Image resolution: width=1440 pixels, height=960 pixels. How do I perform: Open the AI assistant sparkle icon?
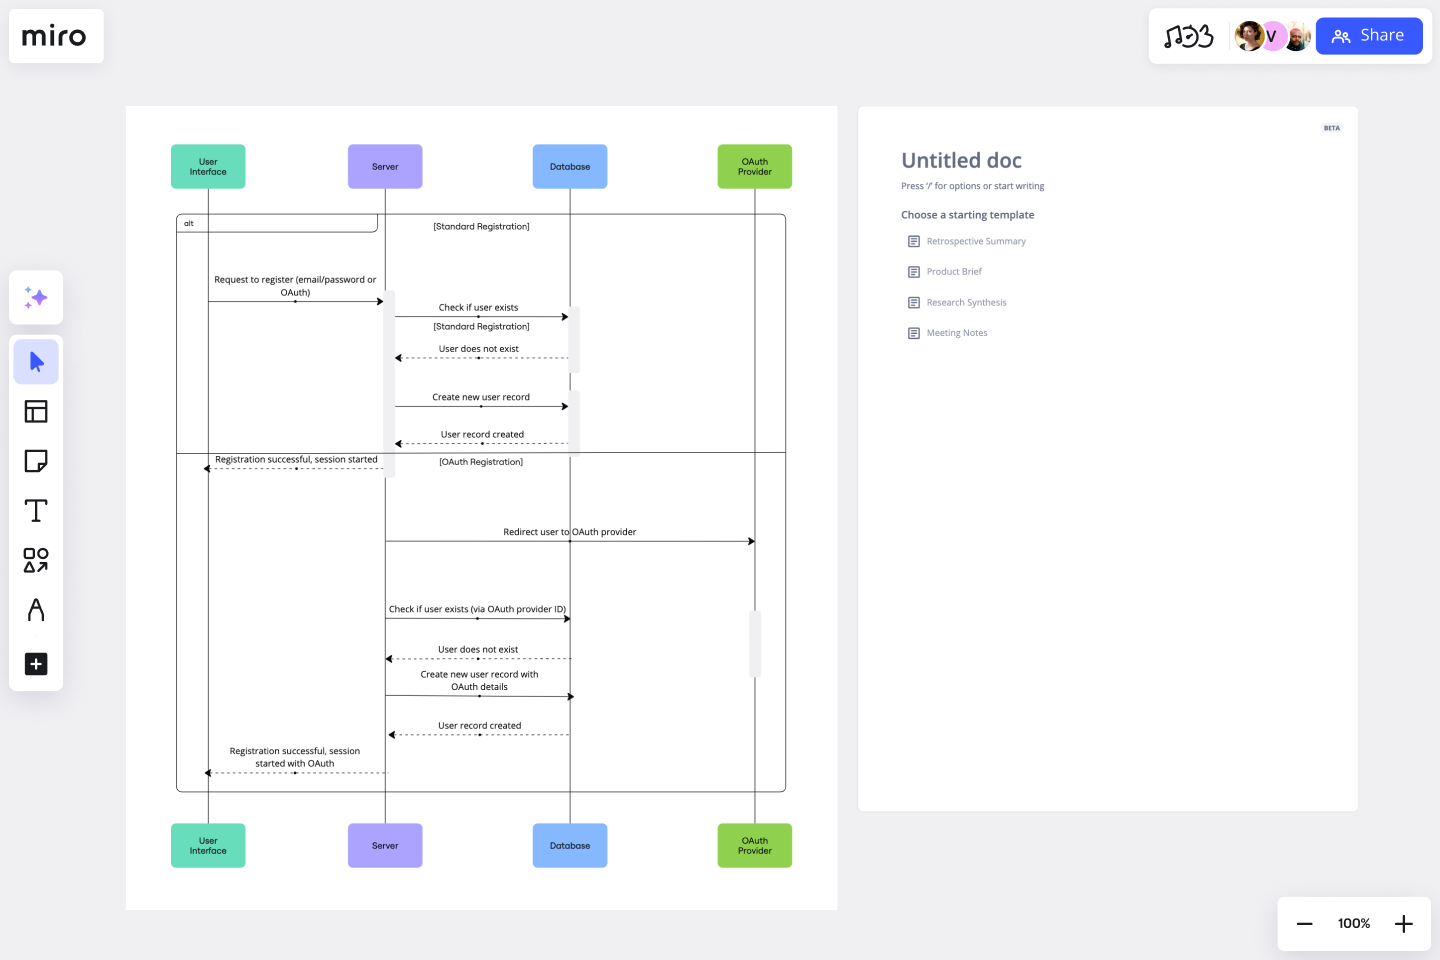[x=36, y=297]
